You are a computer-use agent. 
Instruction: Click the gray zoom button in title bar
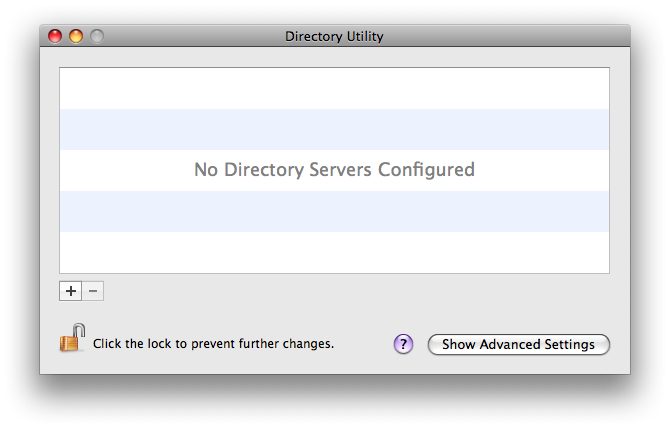point(96,36)
